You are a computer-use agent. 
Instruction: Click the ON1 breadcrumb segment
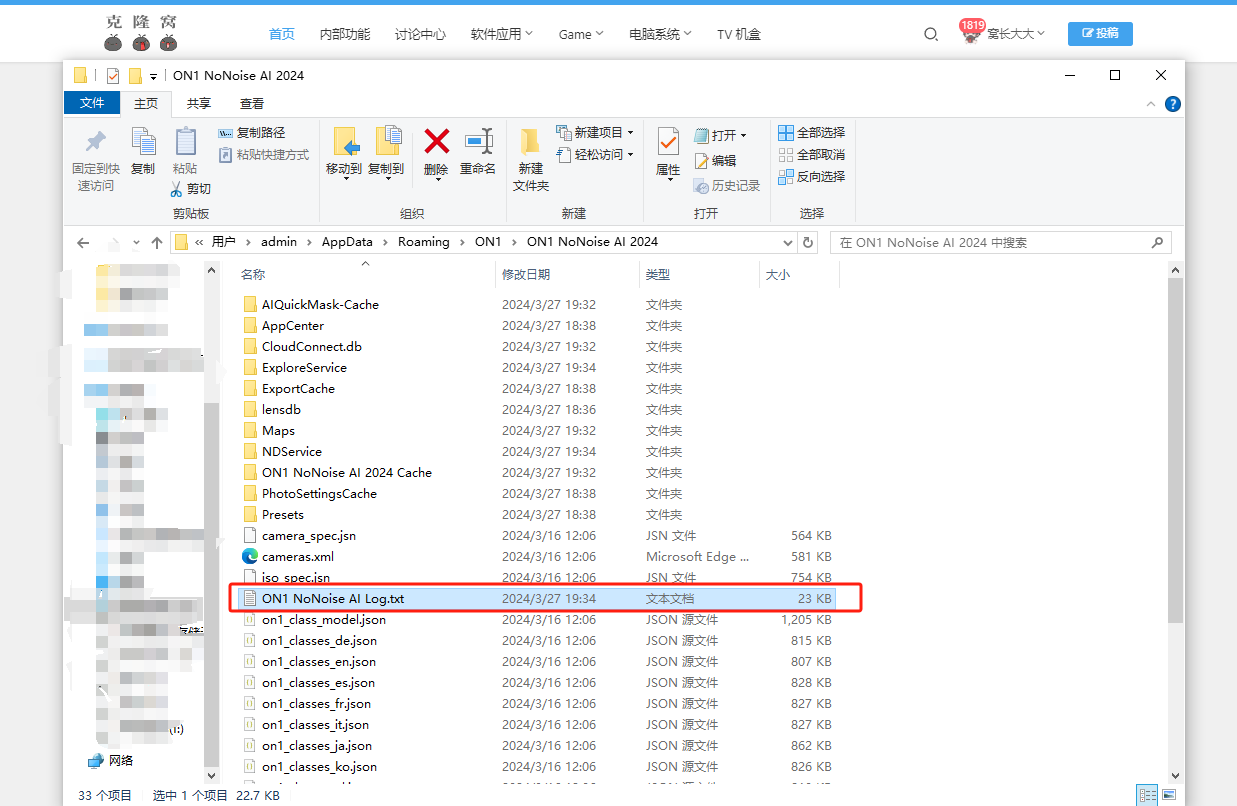click(488, 242)
